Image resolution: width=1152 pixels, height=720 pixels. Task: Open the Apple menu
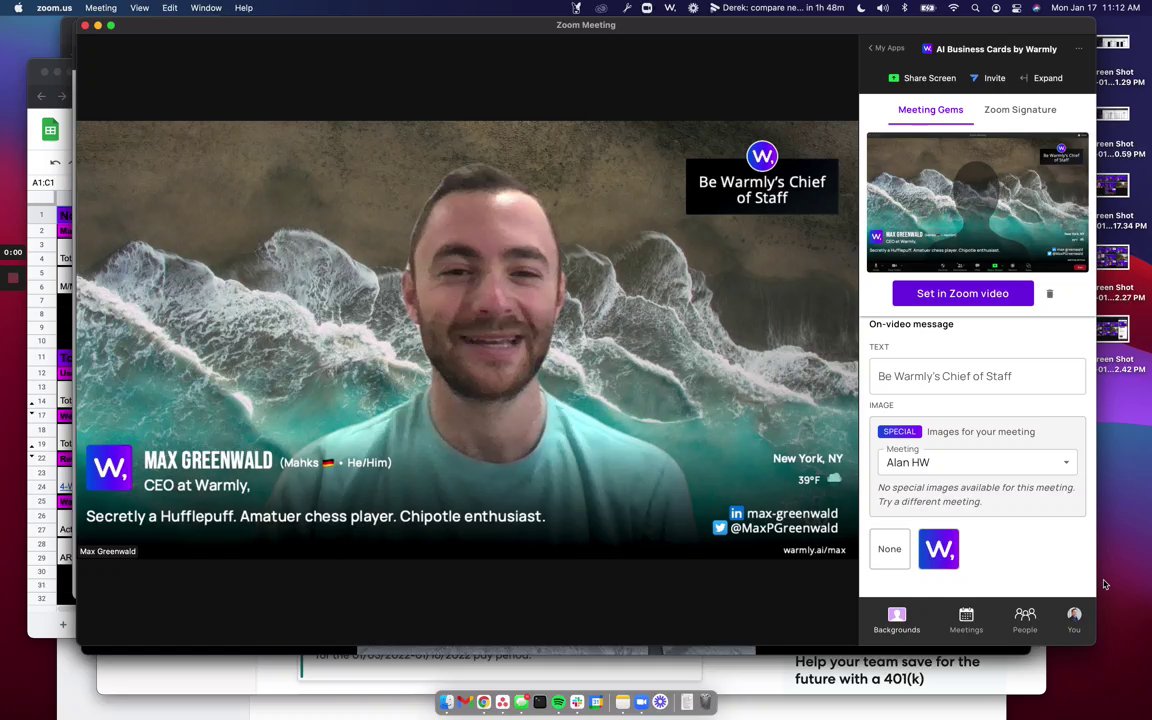(18, 8)
